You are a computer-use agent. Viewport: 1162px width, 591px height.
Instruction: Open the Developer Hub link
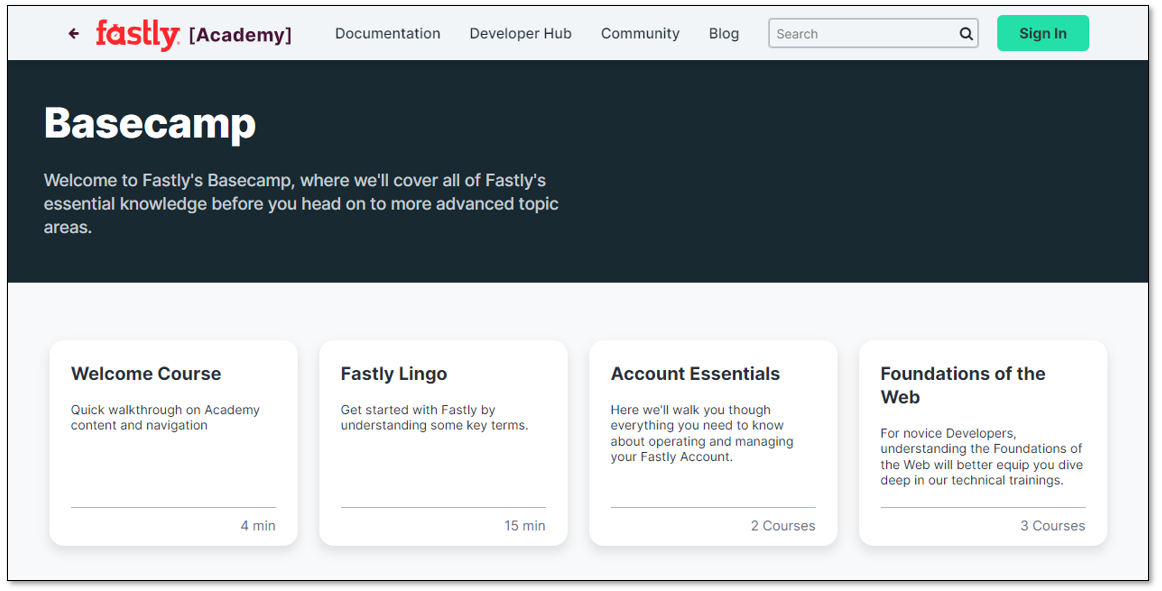pos(520,33)
